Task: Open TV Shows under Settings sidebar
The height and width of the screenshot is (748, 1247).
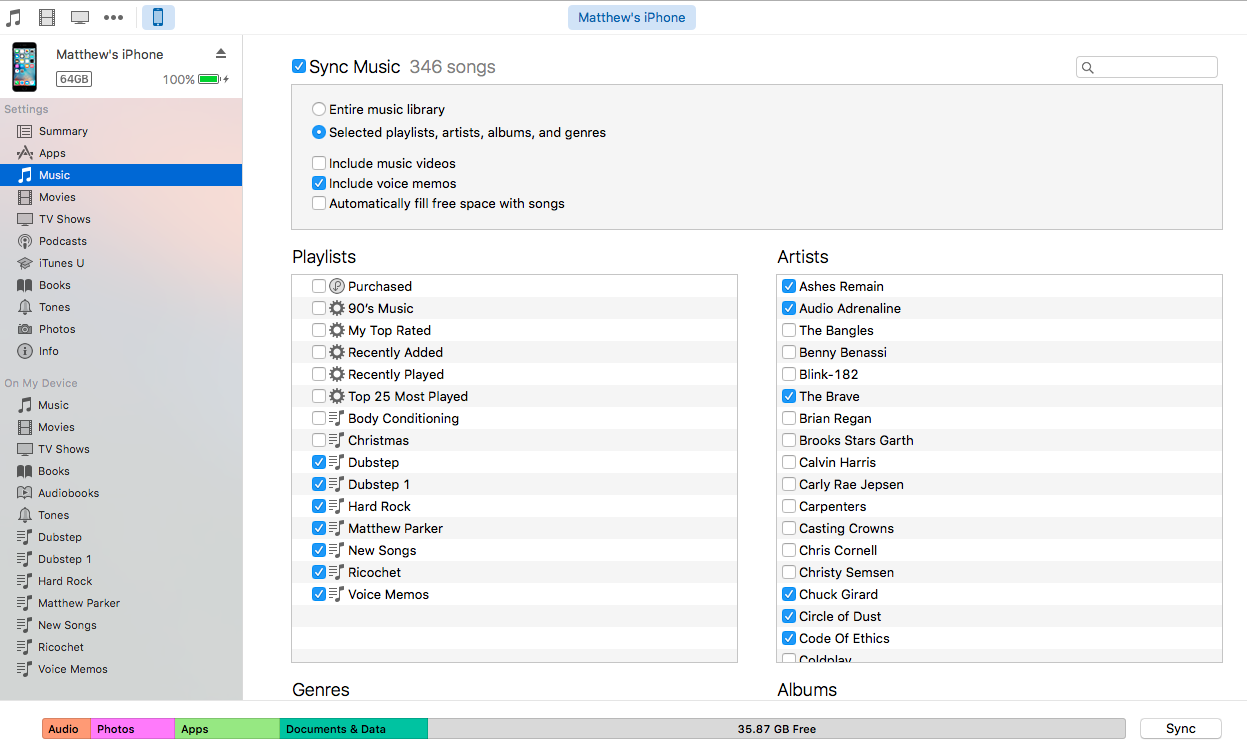Action: pos(121,219)
